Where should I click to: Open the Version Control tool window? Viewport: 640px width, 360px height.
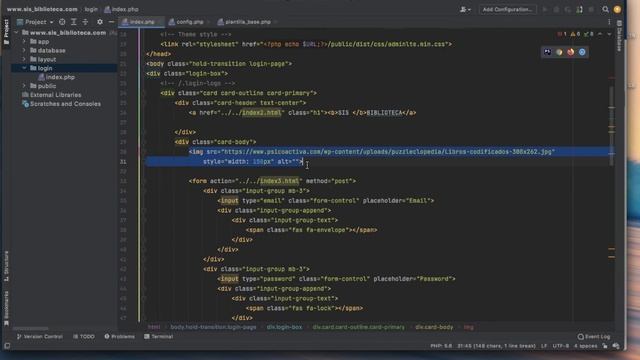[x=40, y=337]
